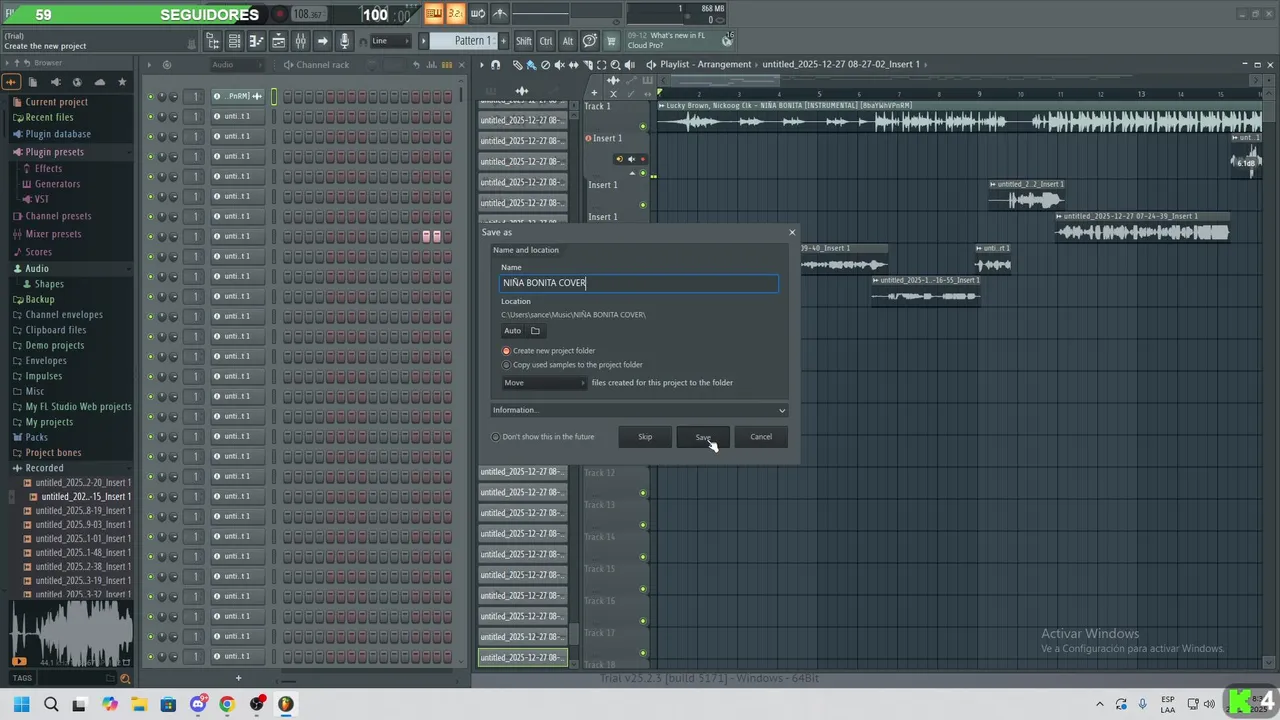
Task: Select the paint brush tool in Playlist
Action: [531, 64]
